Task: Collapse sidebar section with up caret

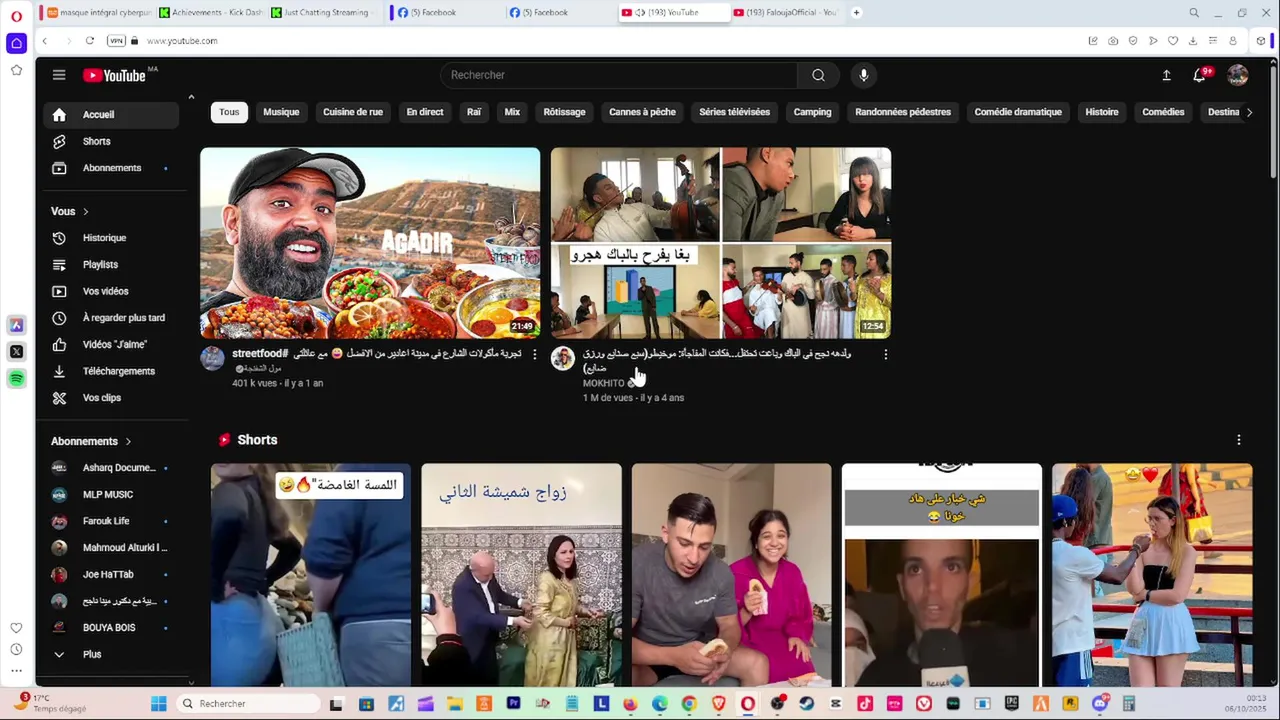Action: (191, 97)
